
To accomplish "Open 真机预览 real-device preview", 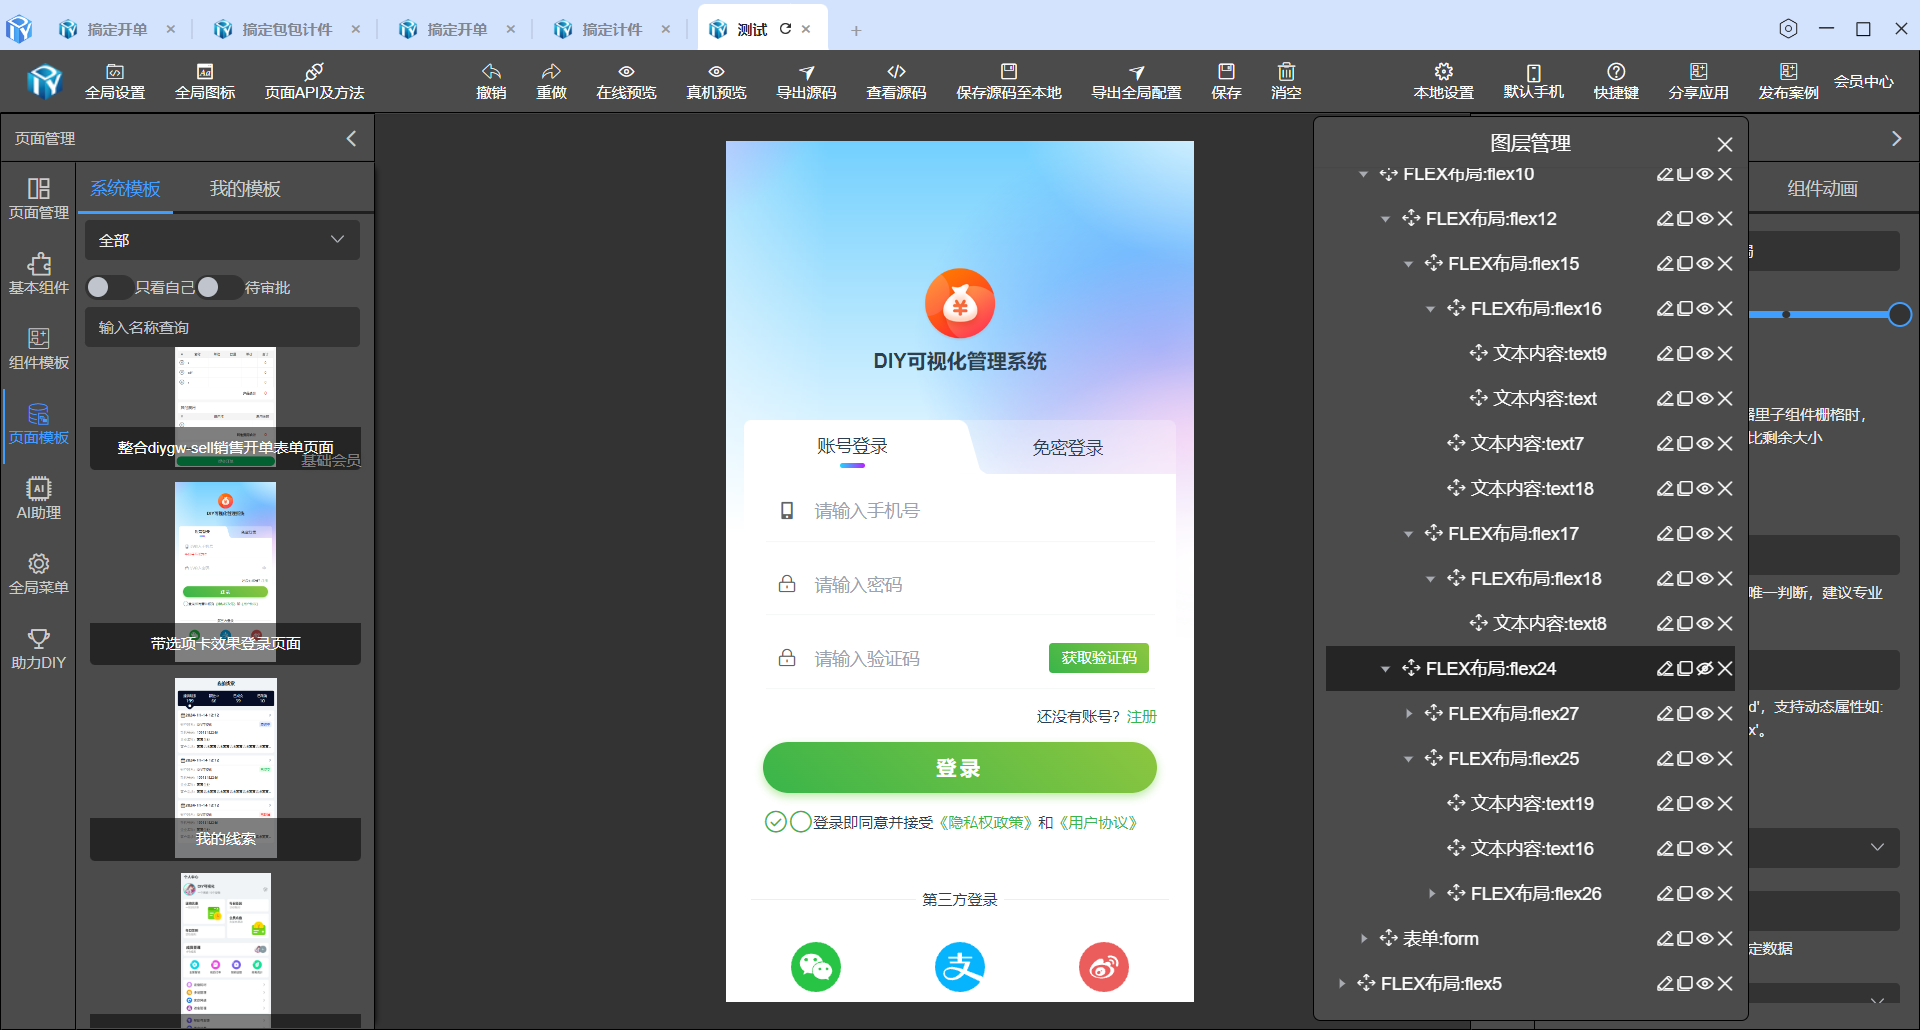I will 715,80.
